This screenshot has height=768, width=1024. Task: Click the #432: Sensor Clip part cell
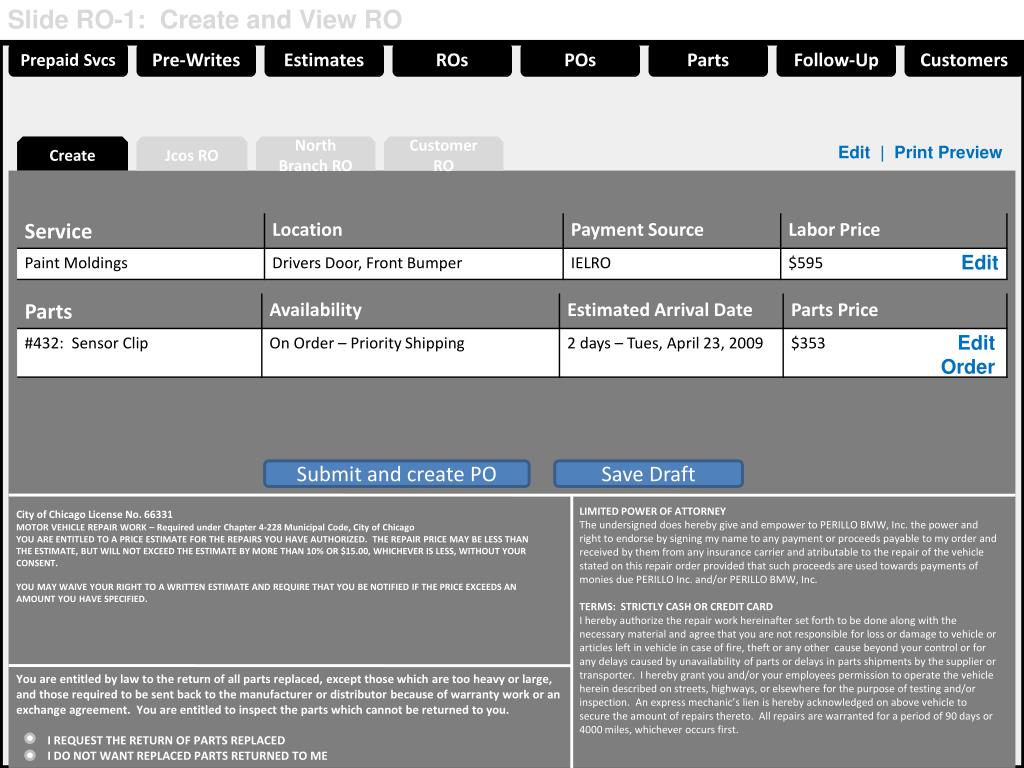[x=139, y=353]
